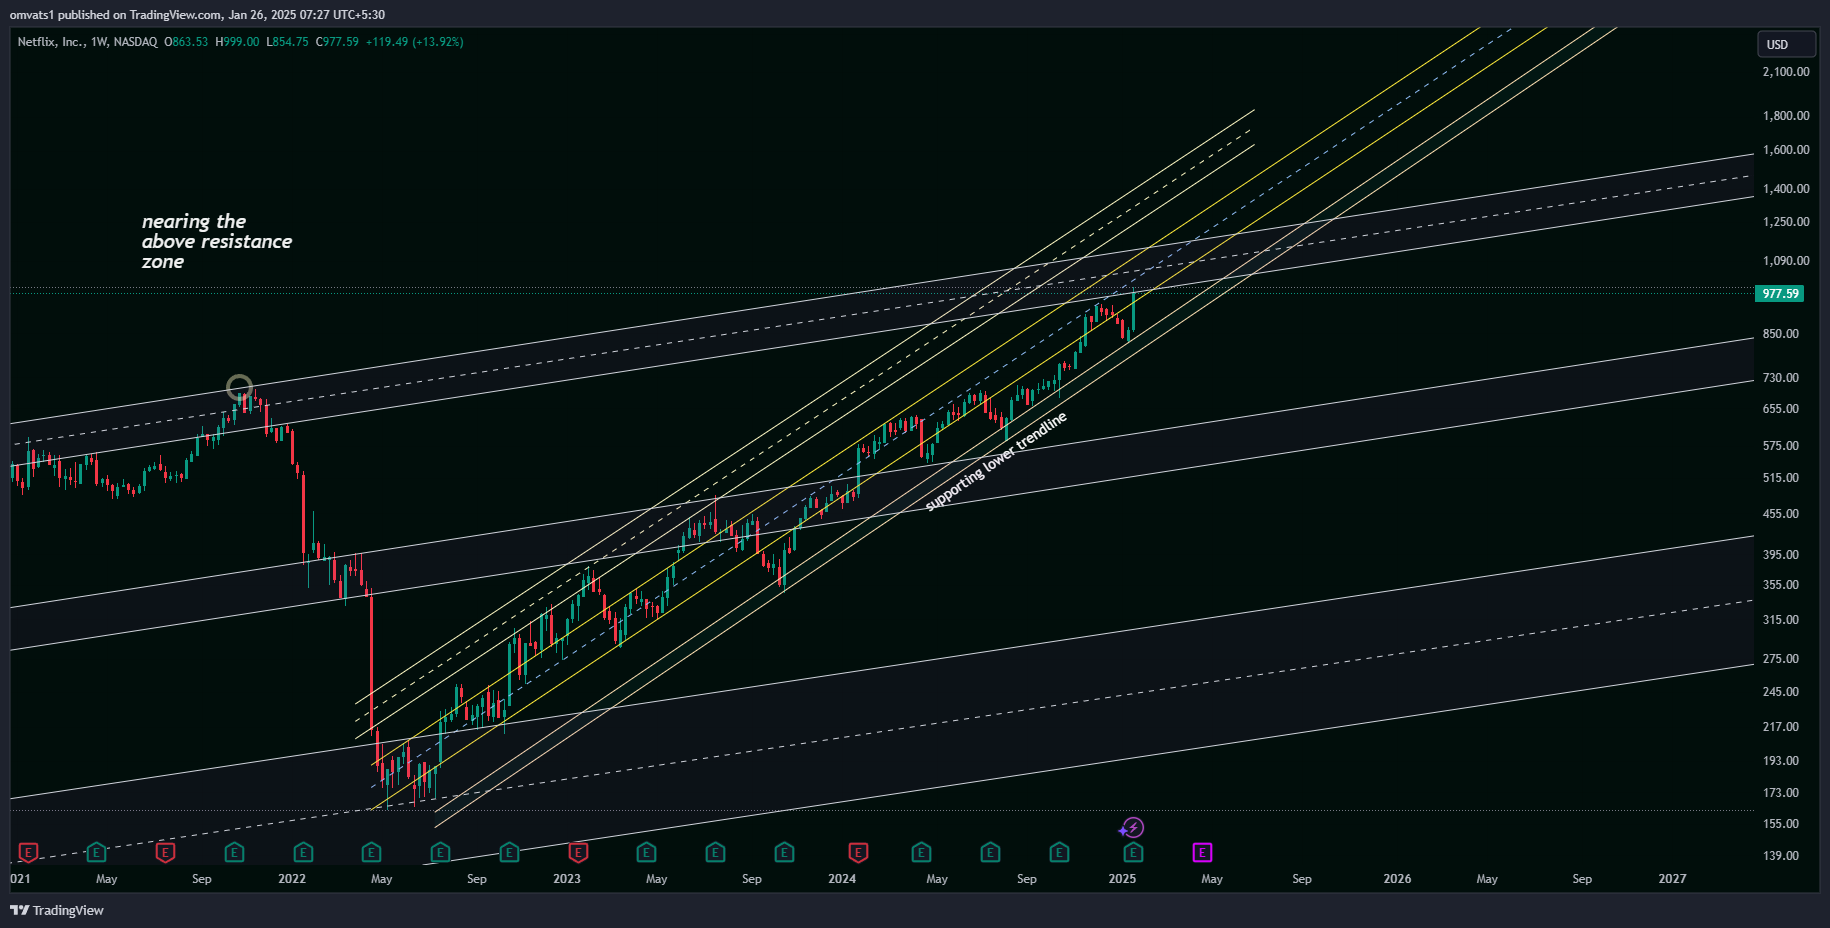Screen dimensions: 1830x928
Task: Click green earnings marker right of Sep 2024
Action: coord(1059,853)
